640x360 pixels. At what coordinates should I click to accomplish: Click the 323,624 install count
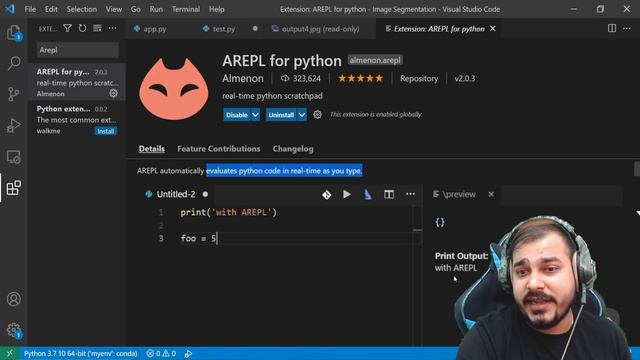coord(301,78)
